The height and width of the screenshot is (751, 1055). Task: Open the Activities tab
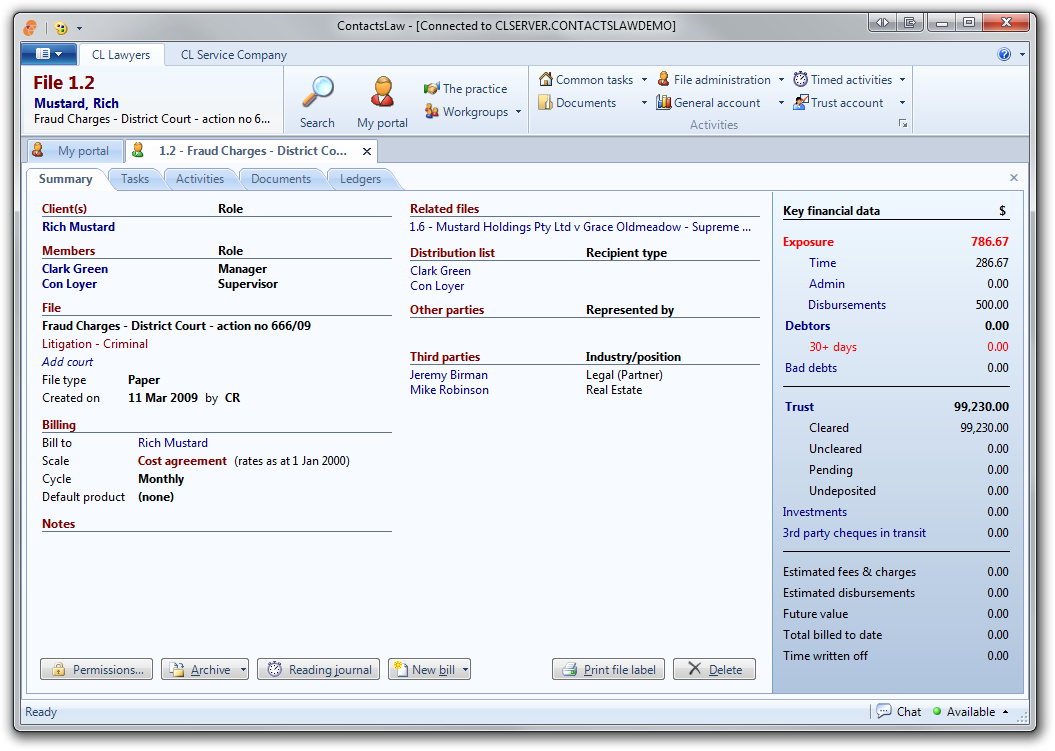(x=200, y=179)
